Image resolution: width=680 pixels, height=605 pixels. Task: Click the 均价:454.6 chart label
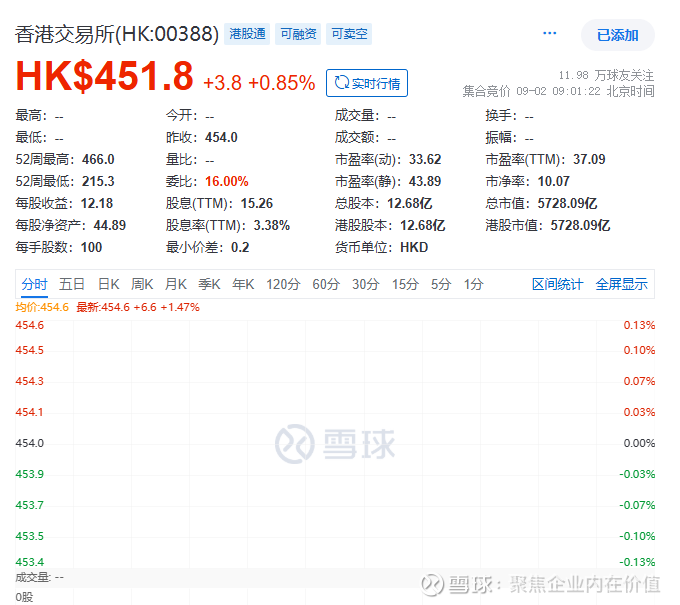(42, 307)
